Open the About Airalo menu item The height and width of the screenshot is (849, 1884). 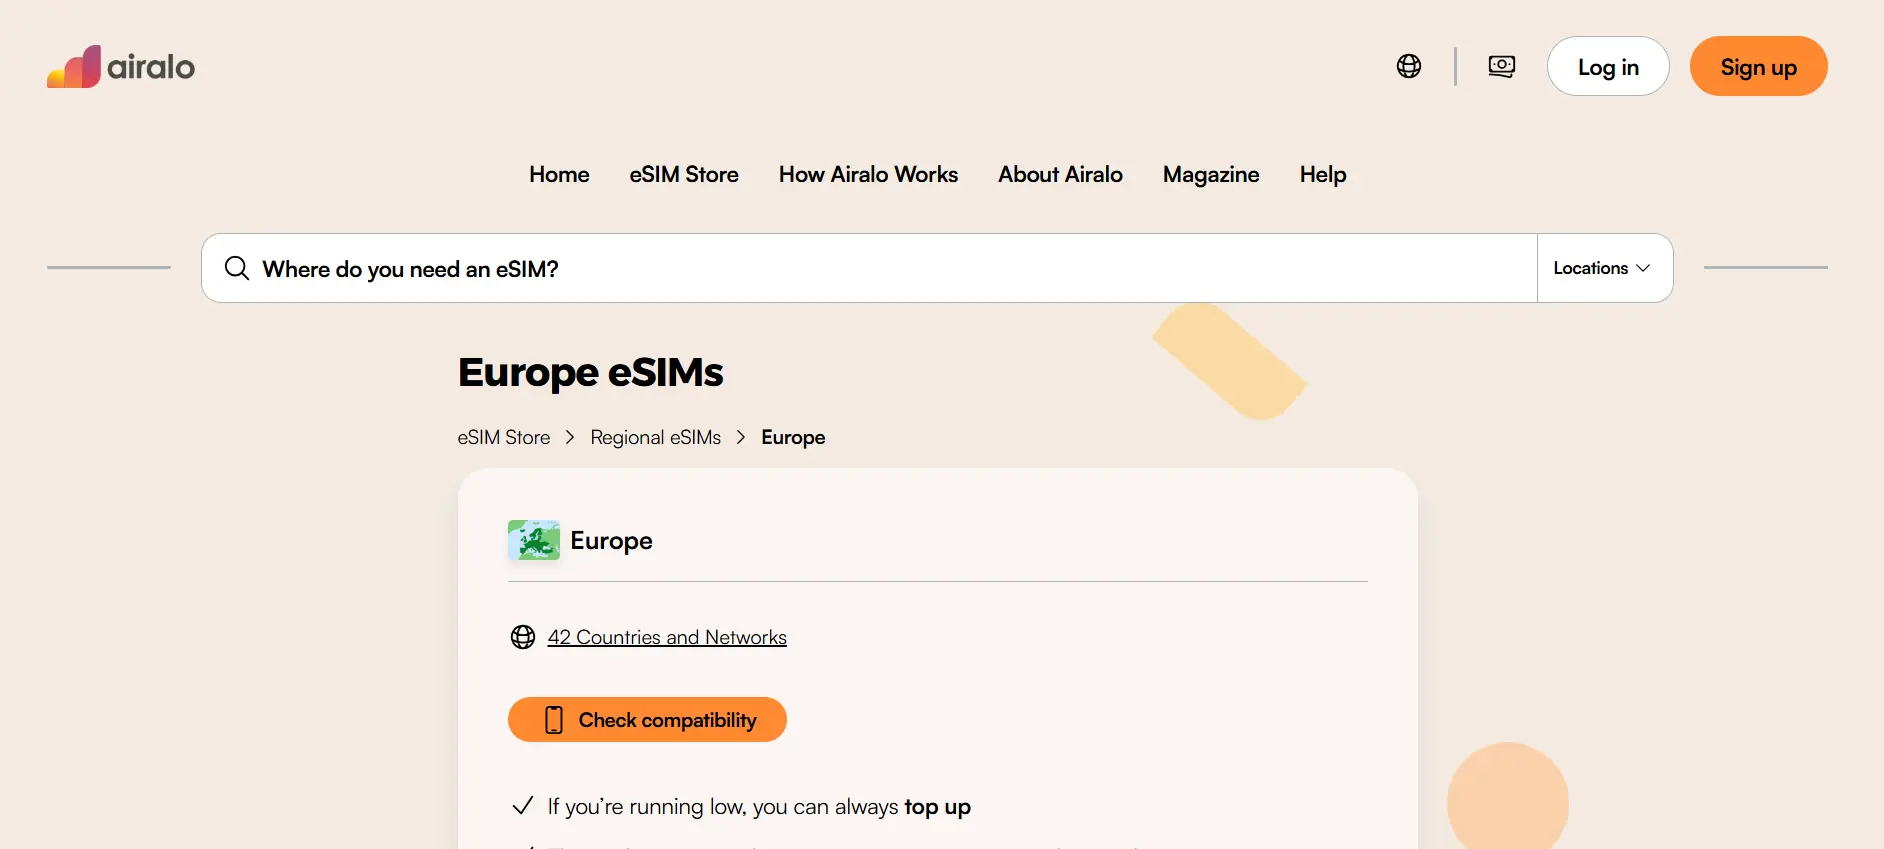(x=1060, y=174)
